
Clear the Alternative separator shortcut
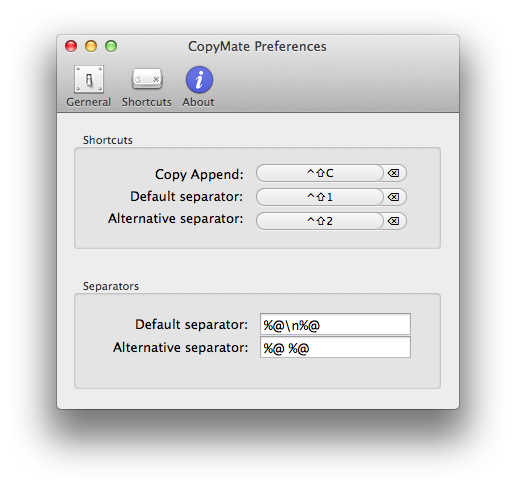point(394,221)
